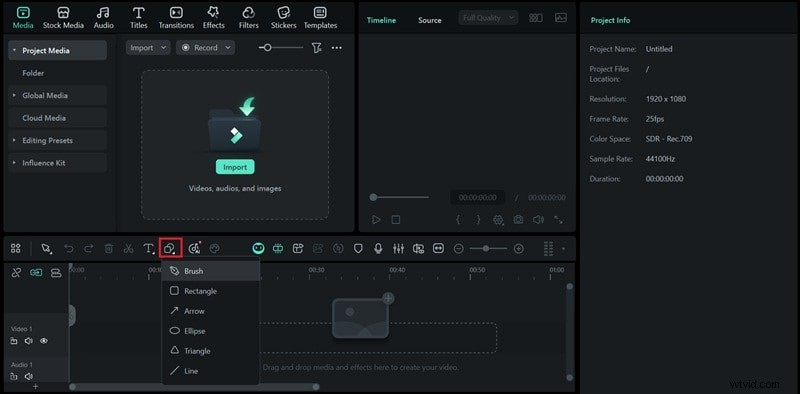Switch preview to the Timeline tab
Image resolution: width=800 pixels, height=394 pixels.
point(381,20)
